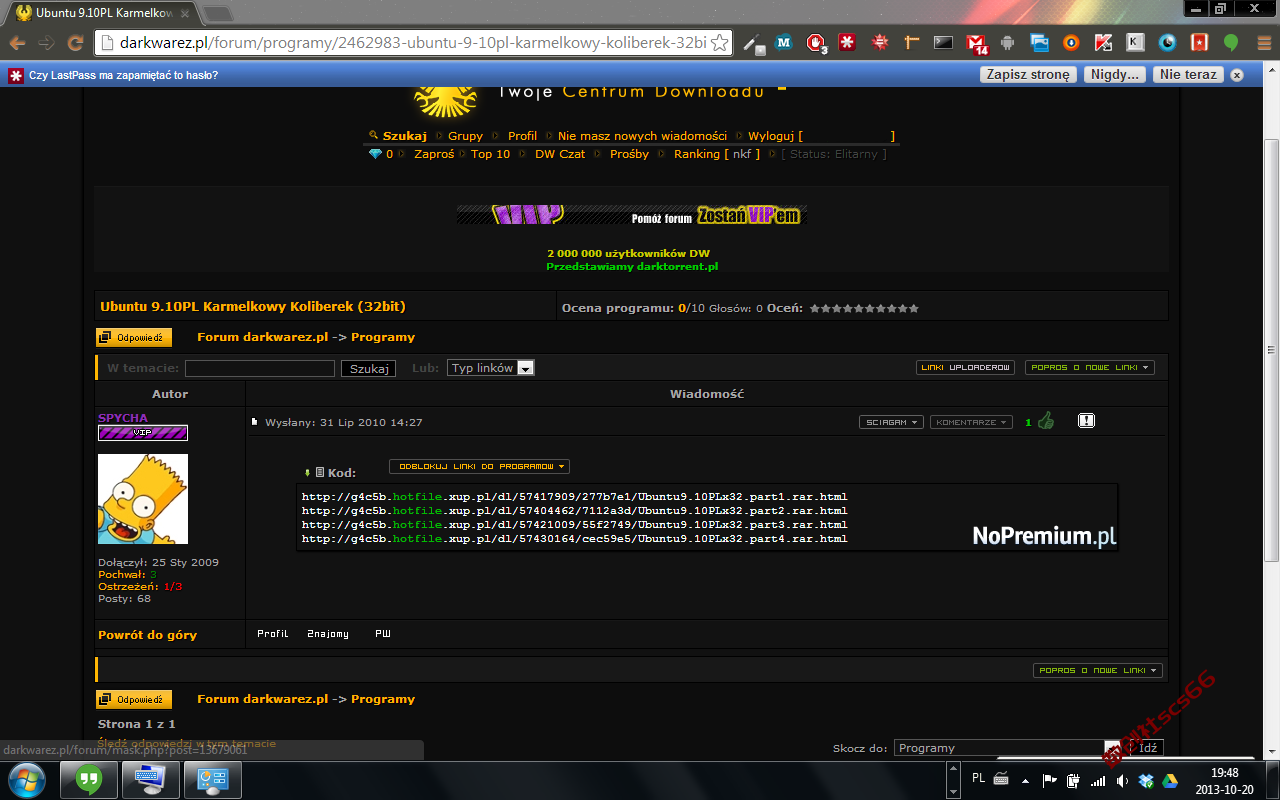Click the Idź button

tap(1148, 748)
